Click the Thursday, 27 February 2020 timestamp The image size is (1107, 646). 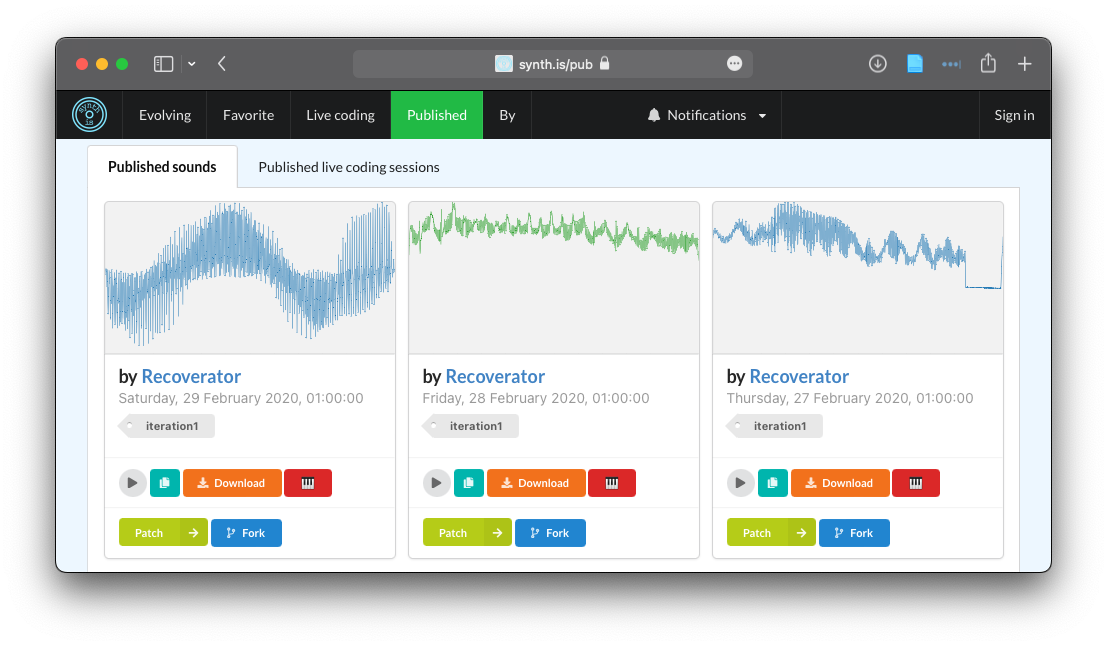point(850,398)
